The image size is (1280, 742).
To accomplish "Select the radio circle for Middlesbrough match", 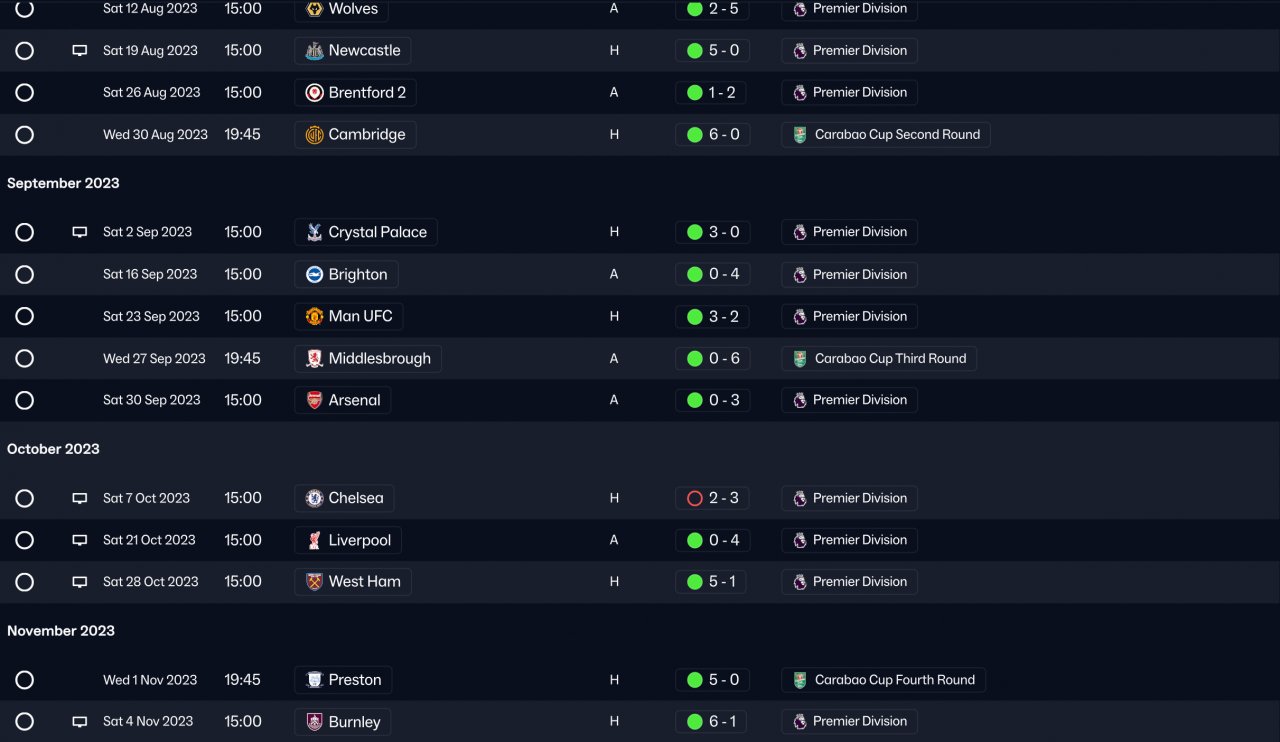I will click(x=25, y=359).
